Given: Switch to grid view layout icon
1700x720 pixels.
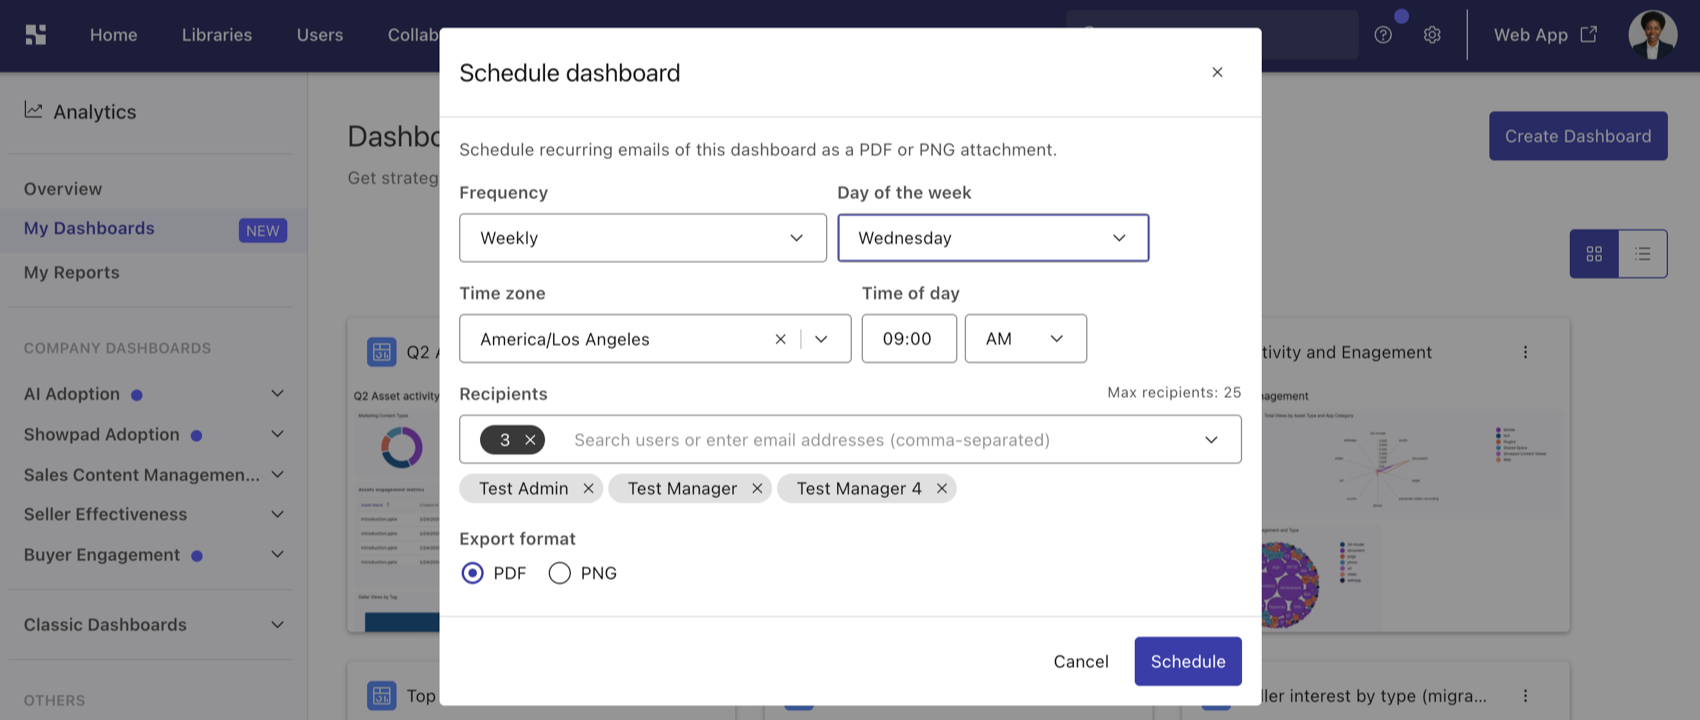Looking at the screenshot, I should pos(1594,254).
